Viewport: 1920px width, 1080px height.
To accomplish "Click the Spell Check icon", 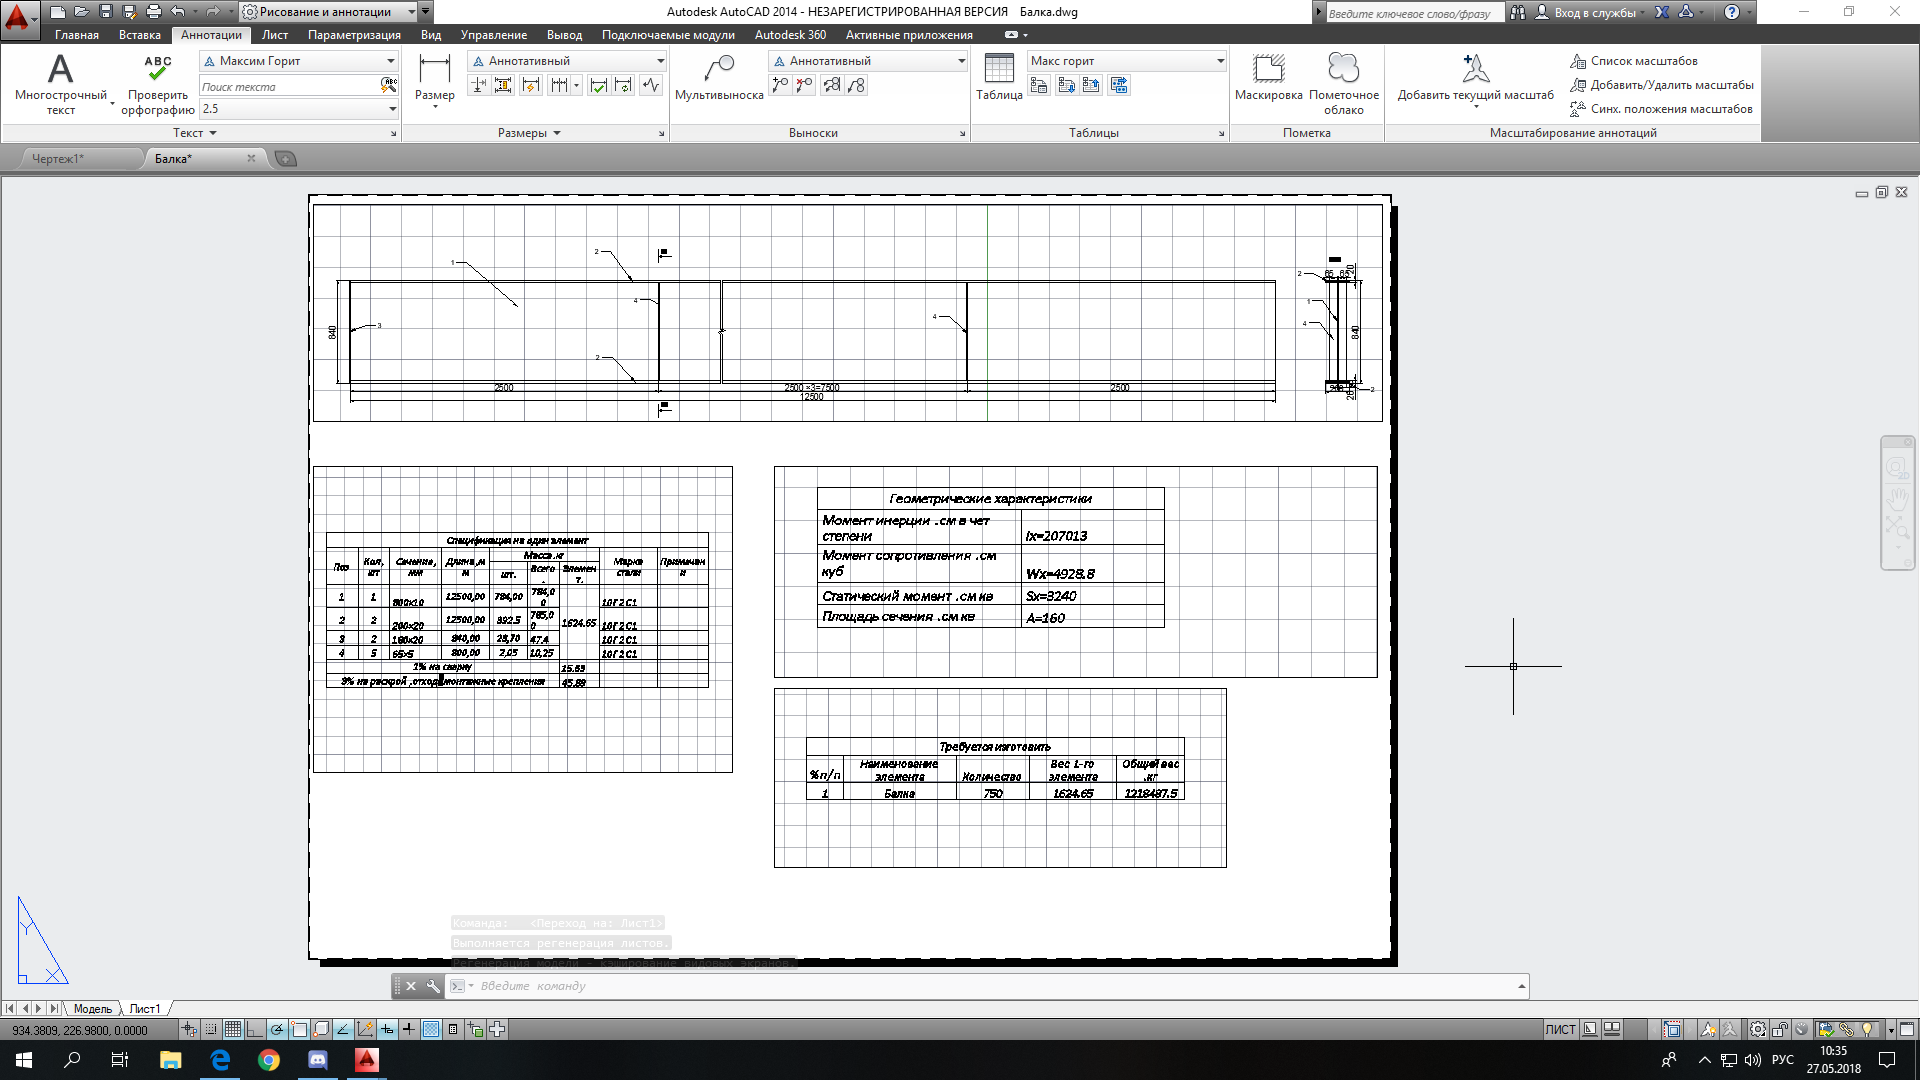I will [157, 69].
